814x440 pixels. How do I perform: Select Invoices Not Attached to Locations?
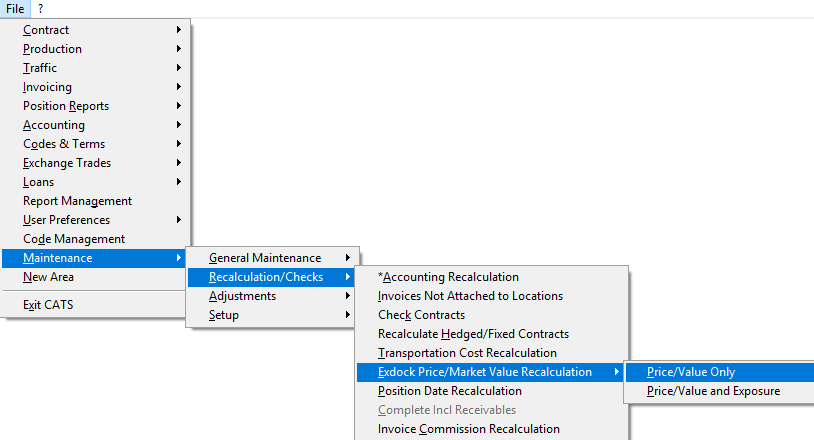point(492,296)
